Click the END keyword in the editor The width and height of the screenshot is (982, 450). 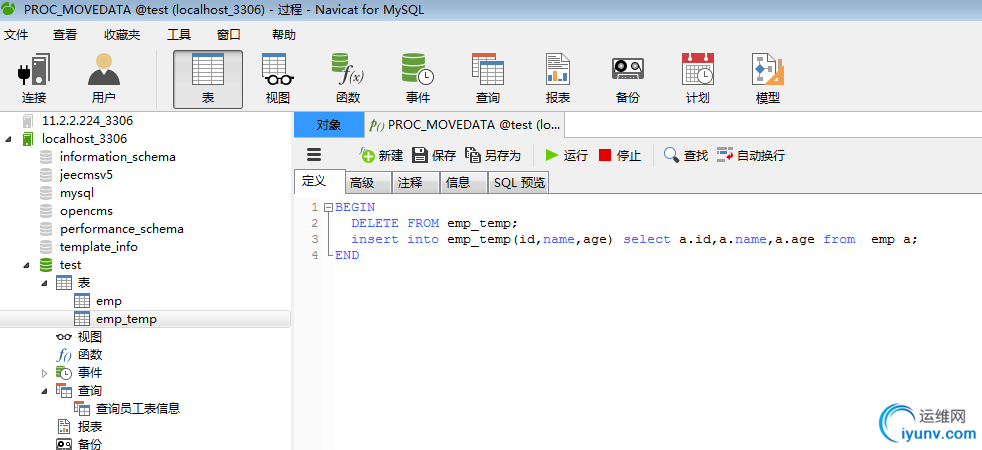coord(347,255)
